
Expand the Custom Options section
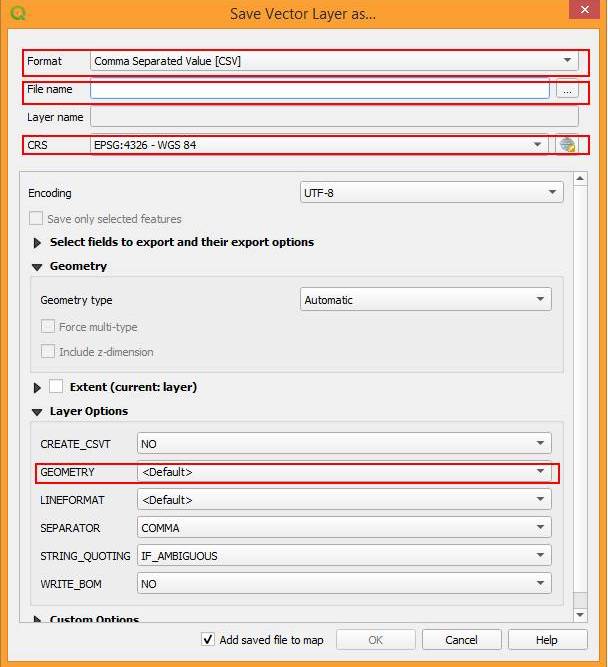(x=37, y=619)
